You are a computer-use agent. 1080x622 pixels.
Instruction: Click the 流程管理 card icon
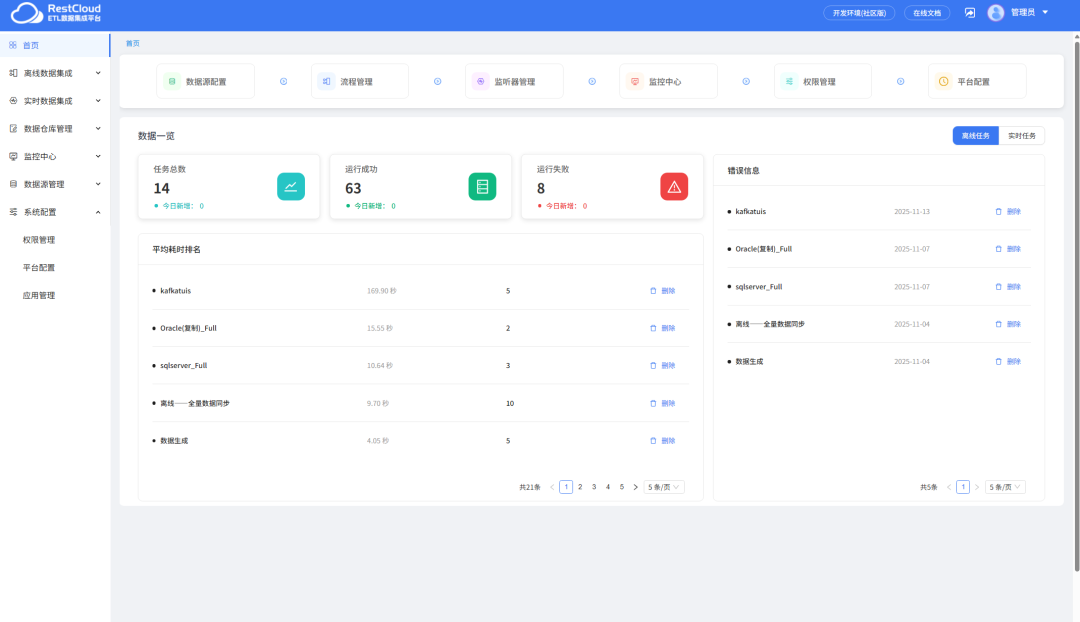tap(326, 81)
